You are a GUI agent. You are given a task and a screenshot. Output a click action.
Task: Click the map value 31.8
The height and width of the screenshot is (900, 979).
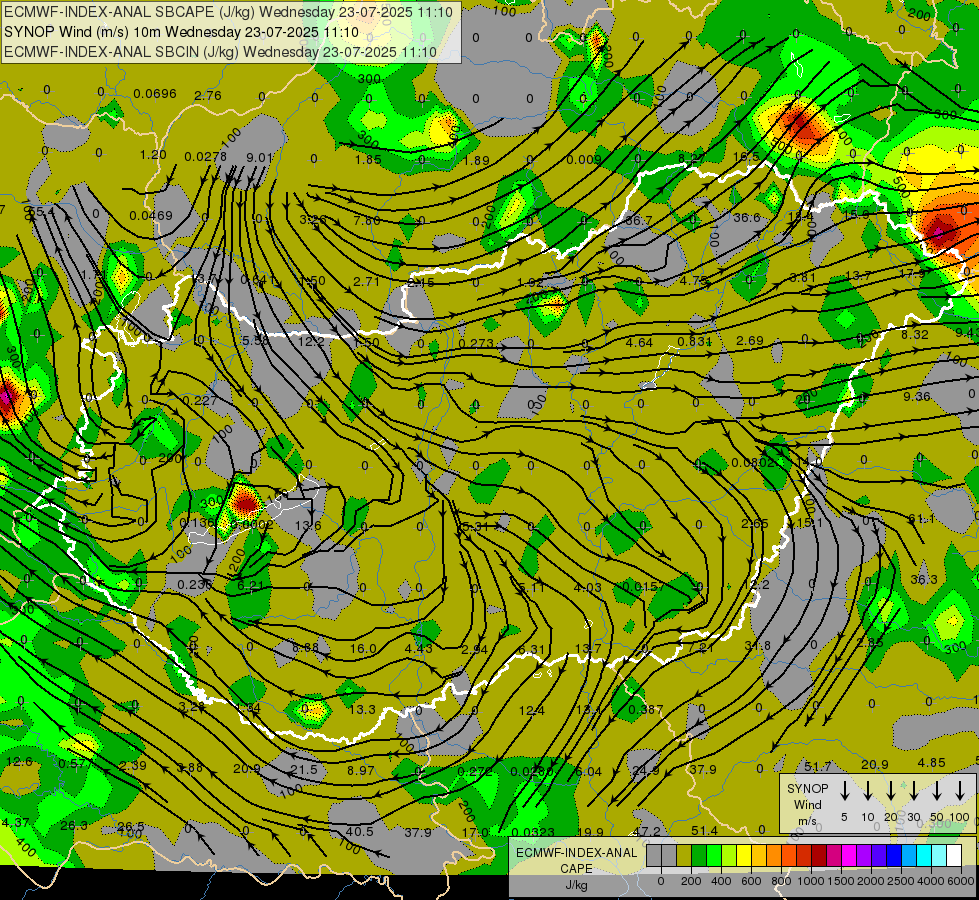tap(757, 645)
